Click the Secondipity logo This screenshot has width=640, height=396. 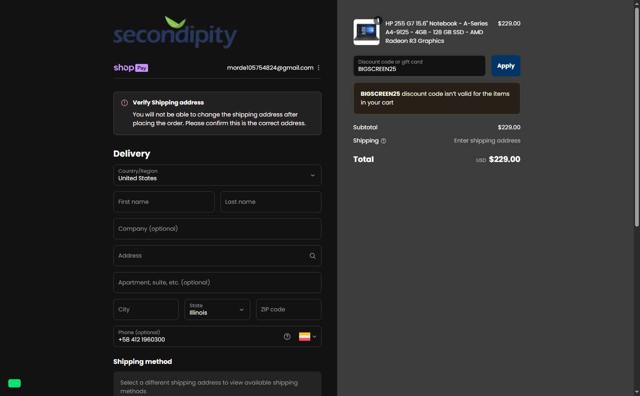[175, 32]
